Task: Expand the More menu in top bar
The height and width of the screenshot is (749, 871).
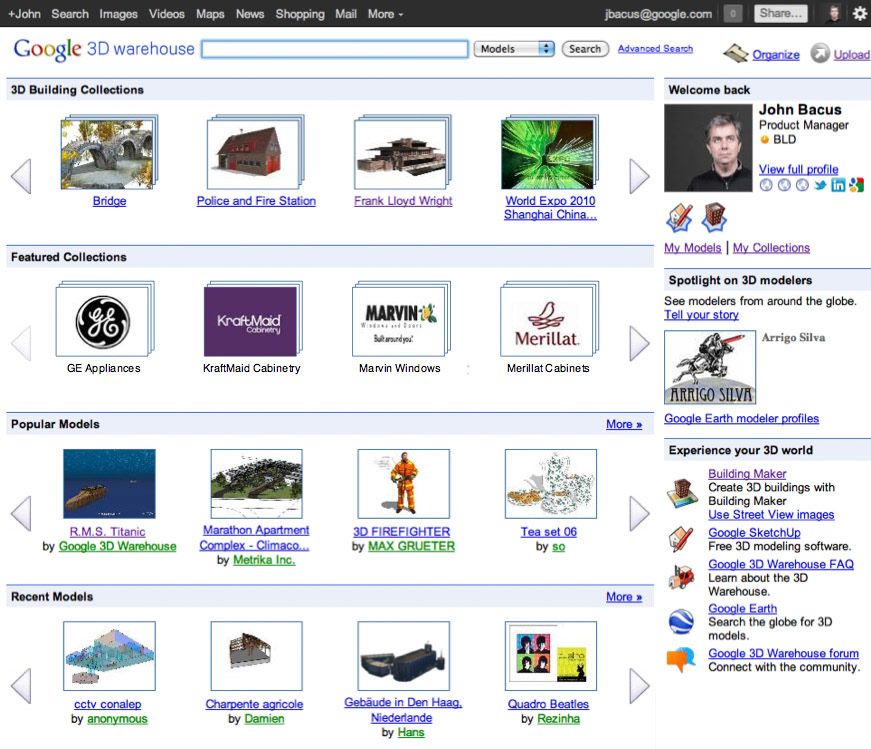Action: pos(385,14)
